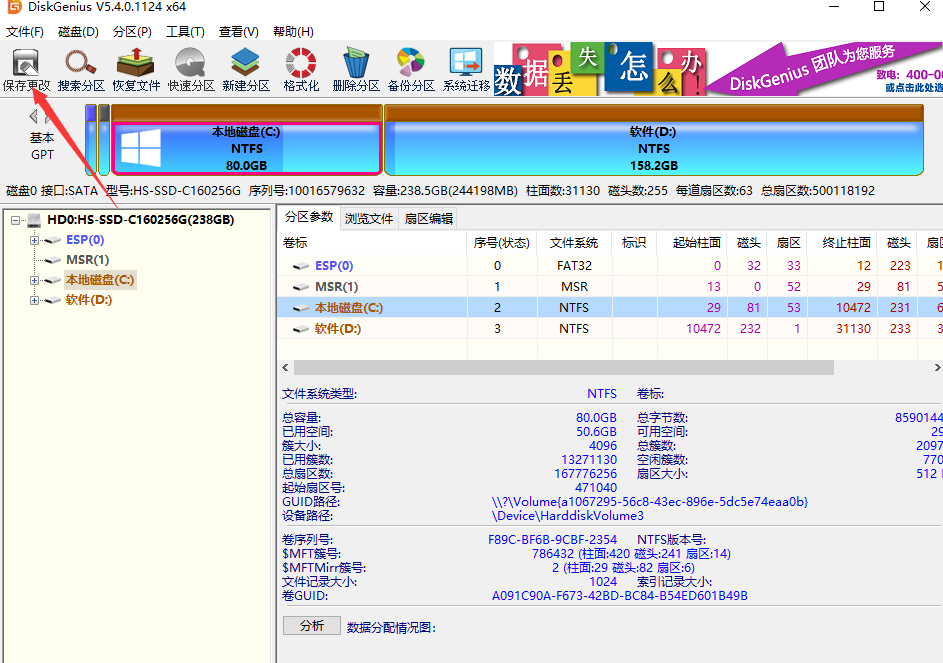Switch to the 浏览文件 tab
This screenshot has height=663, width=943.
click(x=369, y=219)
